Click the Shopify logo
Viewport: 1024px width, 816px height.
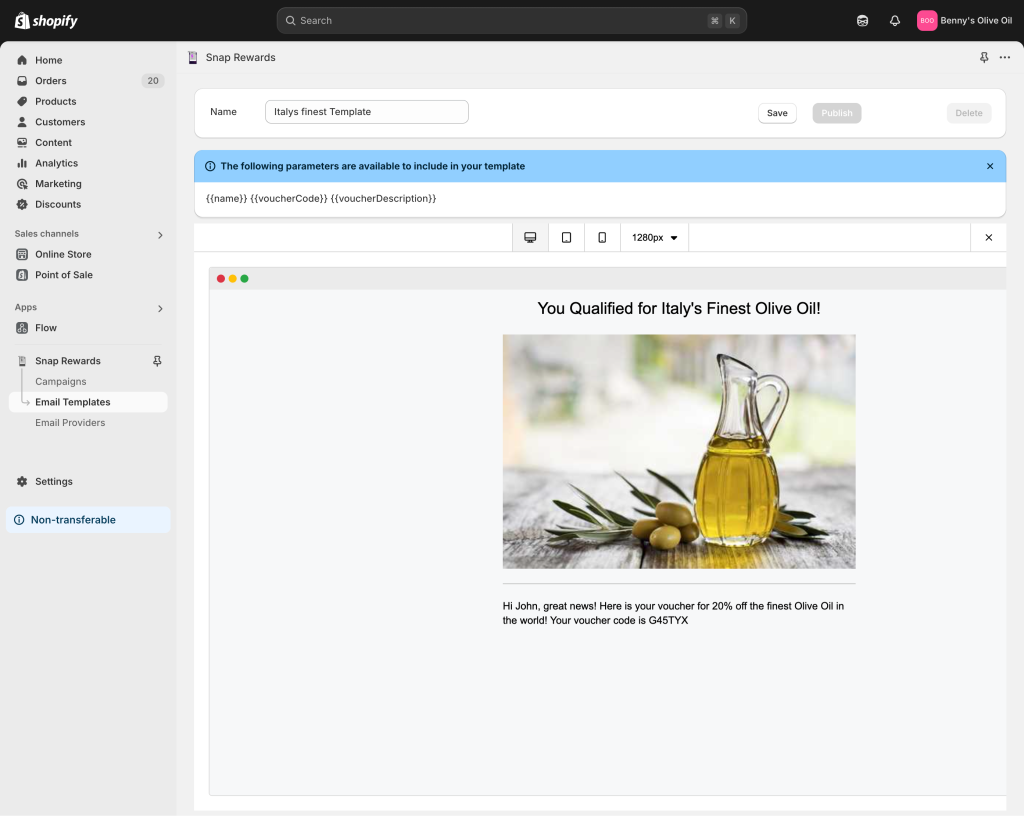tap(46, 21)
